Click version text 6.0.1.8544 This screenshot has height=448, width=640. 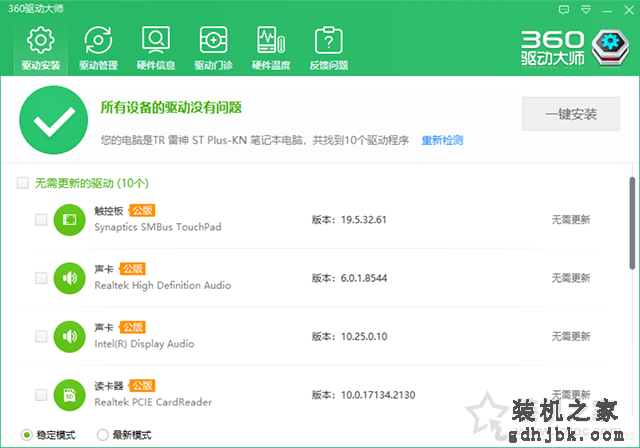(x=364, y=278)
